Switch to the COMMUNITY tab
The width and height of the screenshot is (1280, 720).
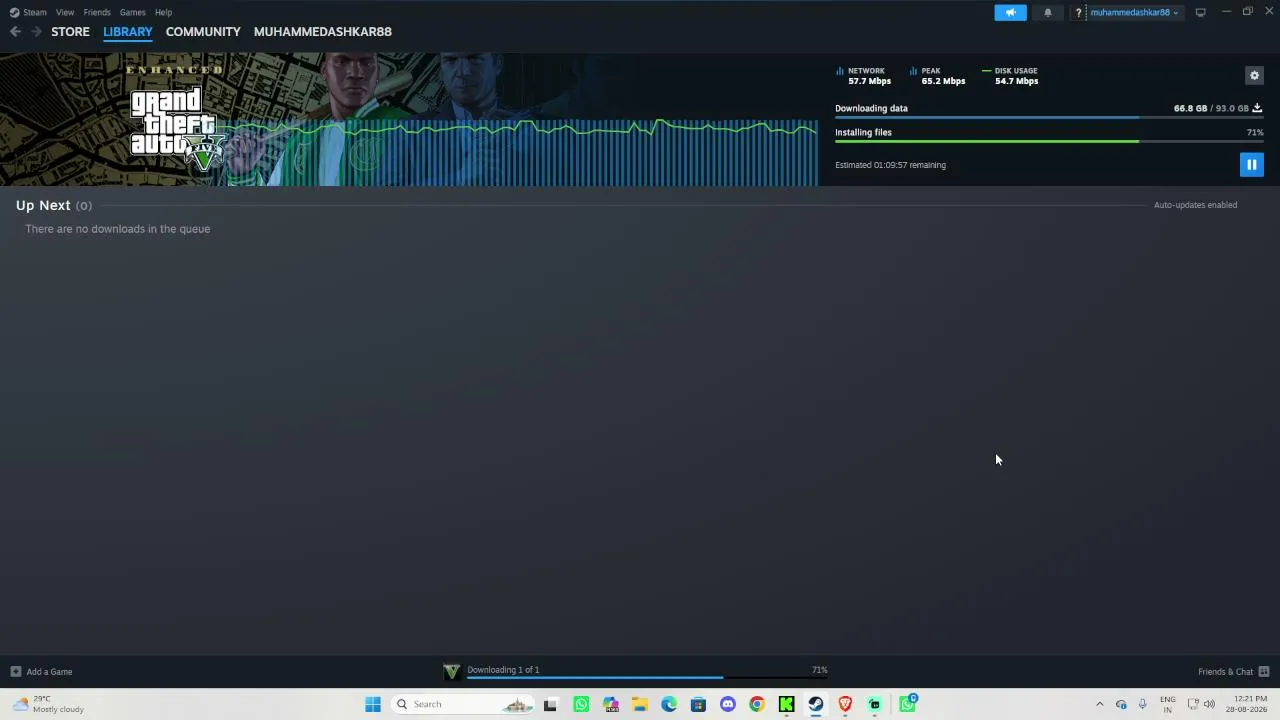coord(203,32)
